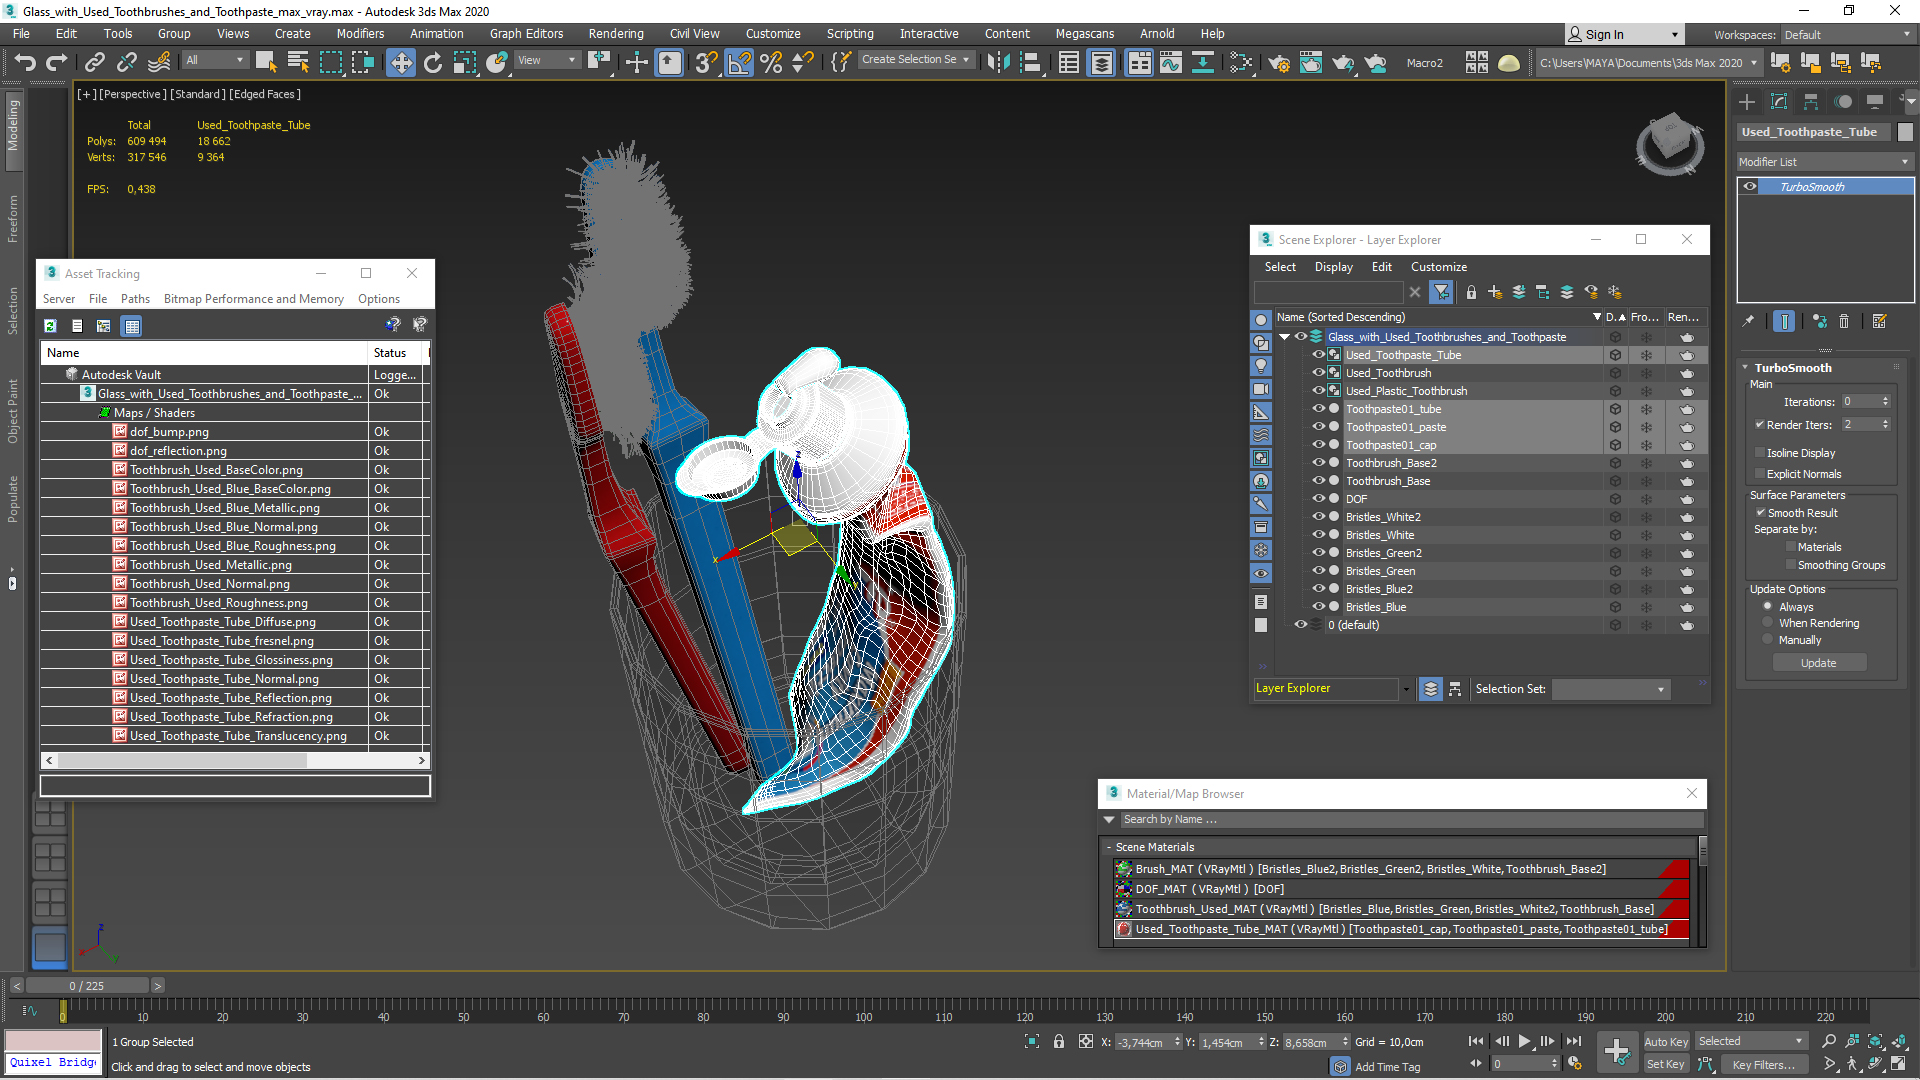Click Zoom Extents Selected icon in status bar
Screen dimensions: 1920x1080
[1876, 1041]
